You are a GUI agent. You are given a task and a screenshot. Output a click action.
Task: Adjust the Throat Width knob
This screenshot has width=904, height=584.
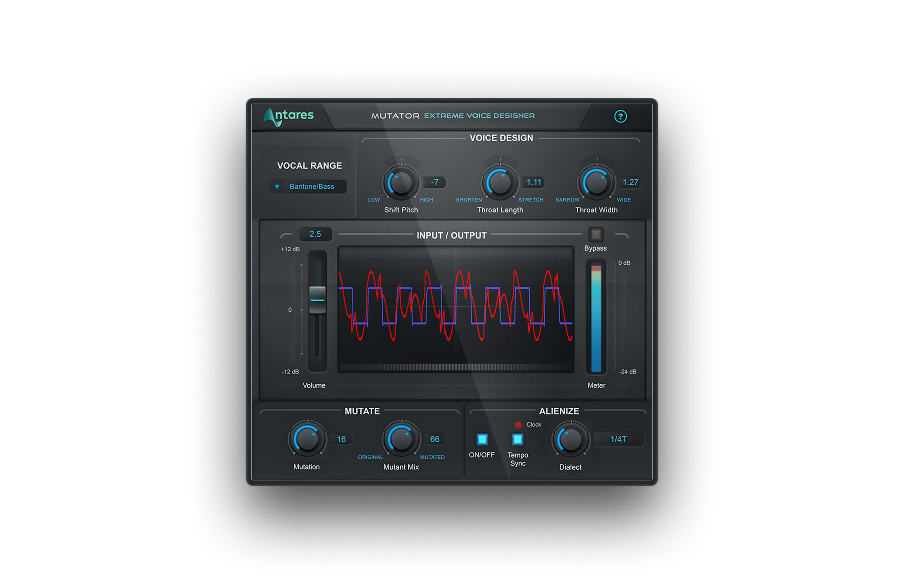595,184
